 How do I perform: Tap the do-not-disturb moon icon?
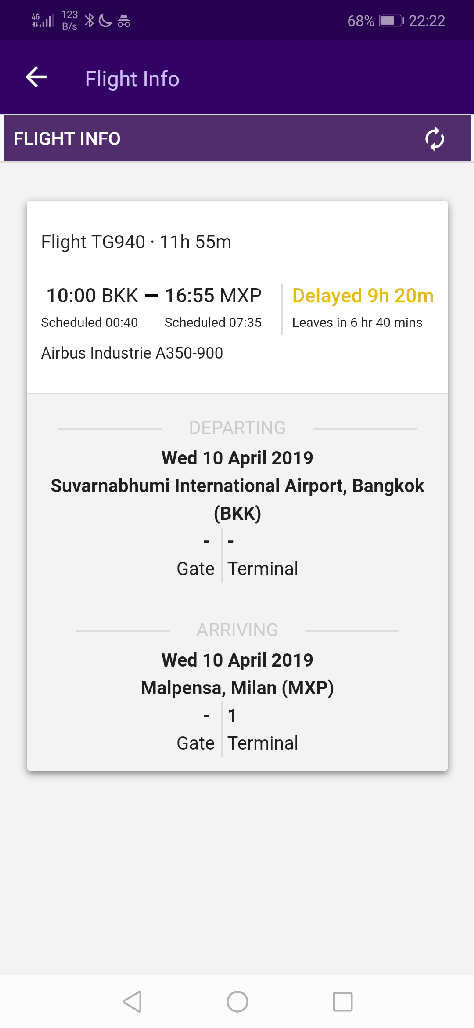pyautogui.click(x=106, y=21)
